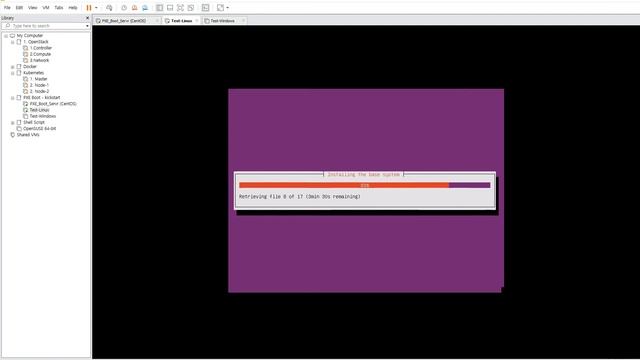The height and width of the screenshot is (360, 640).
Task: Toggle the Show Library panel icon
Action: pos(160,8)
